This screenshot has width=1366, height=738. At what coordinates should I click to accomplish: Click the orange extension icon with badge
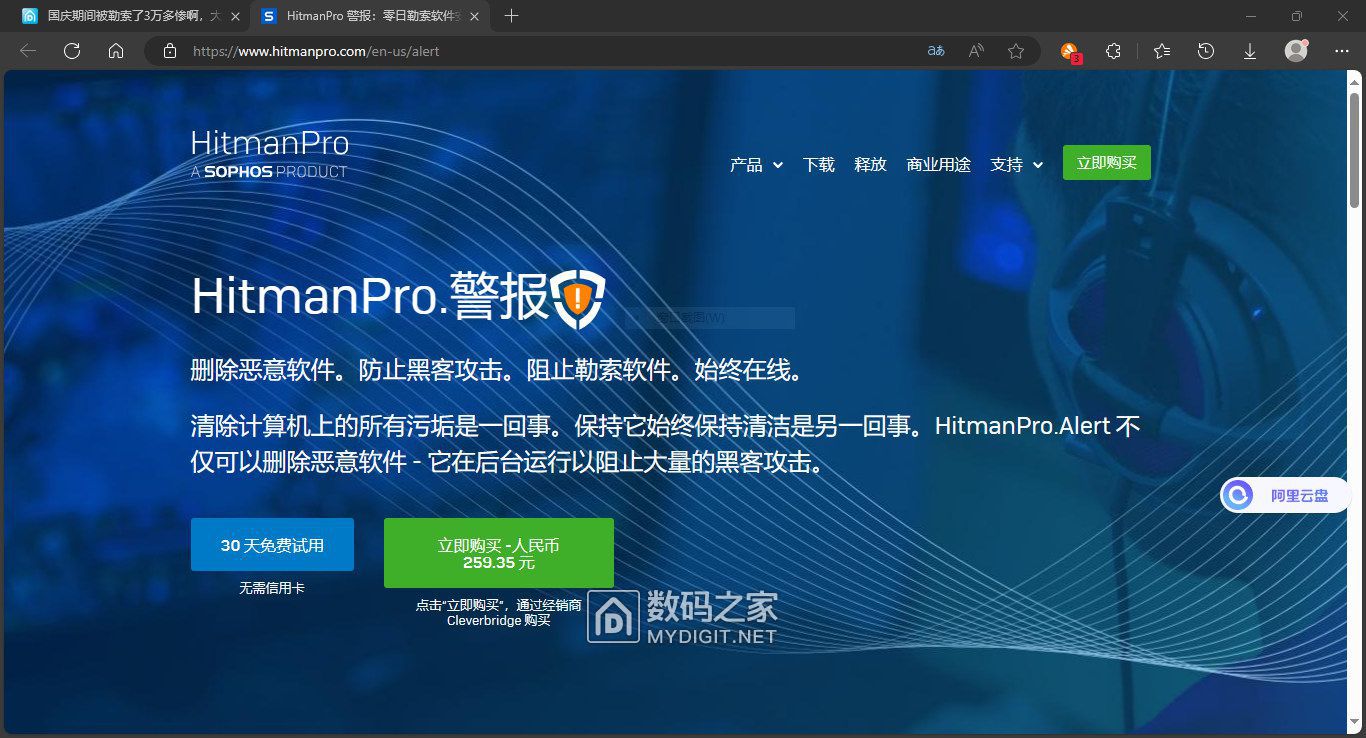1070,52
